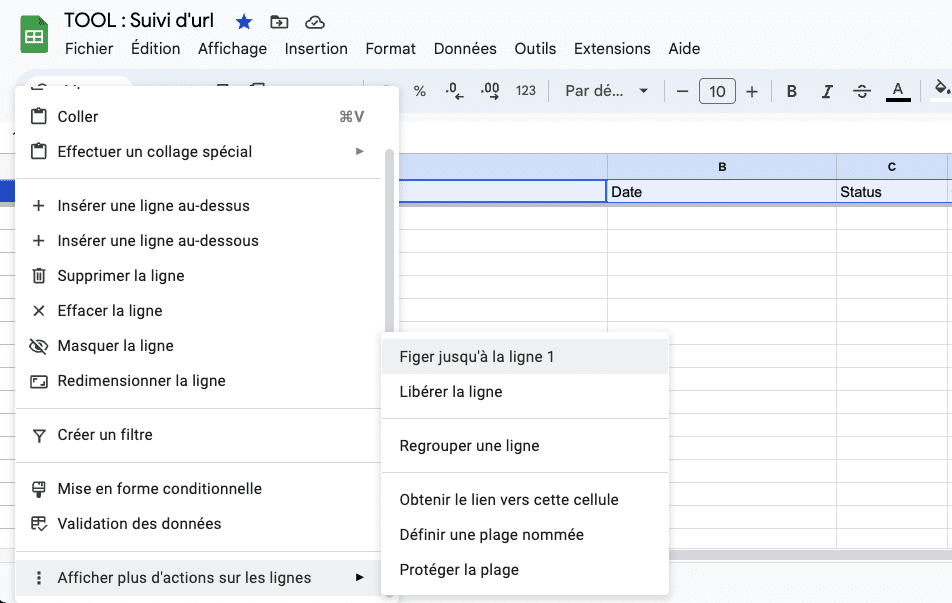Choose Effacer la ligne
This screenshot has width=952, height=603.
(x=199, y=311)
